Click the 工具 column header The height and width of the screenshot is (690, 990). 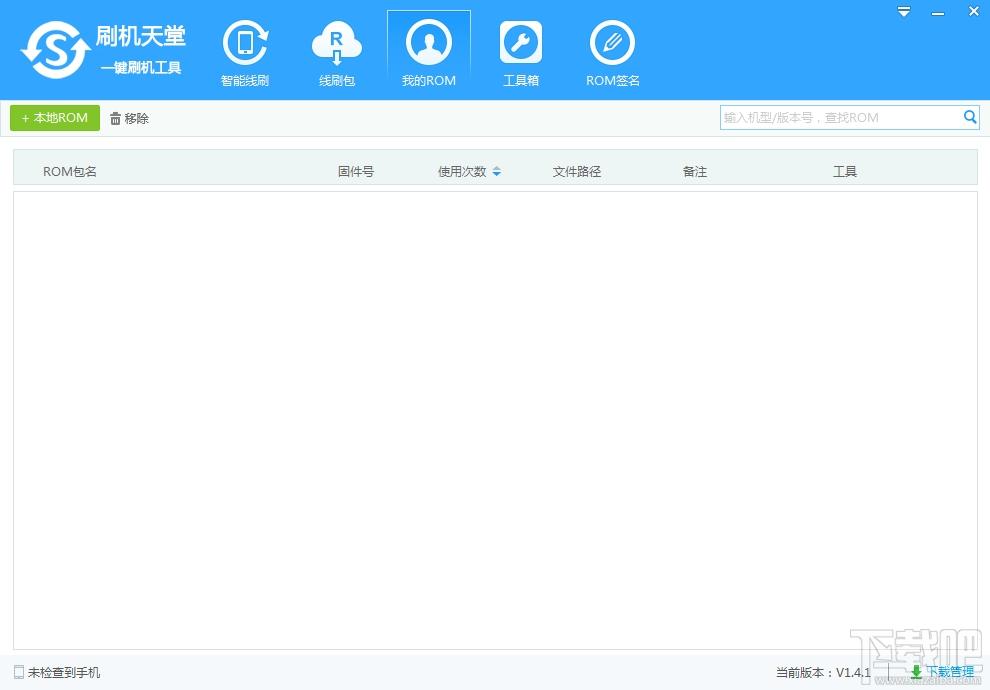[845, 172]
